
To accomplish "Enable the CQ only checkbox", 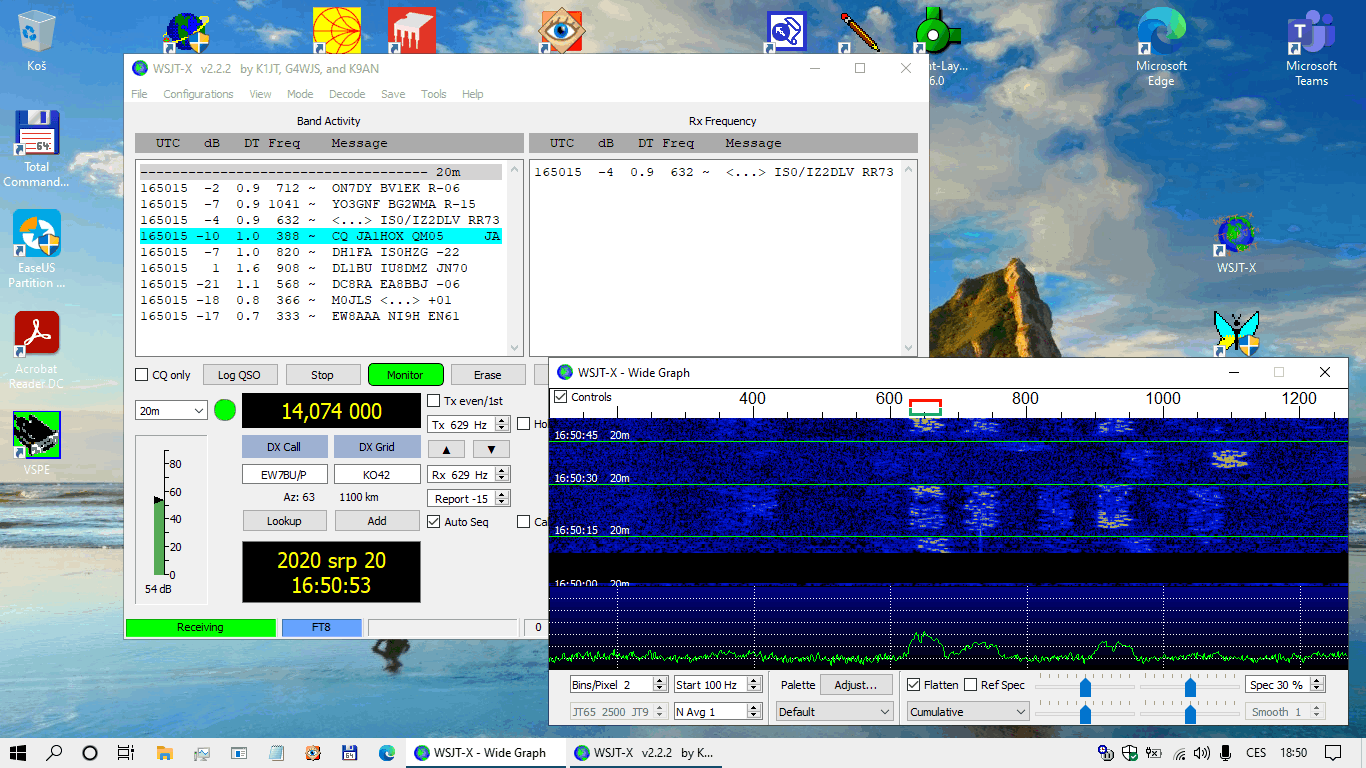I will tap(142, 375).
